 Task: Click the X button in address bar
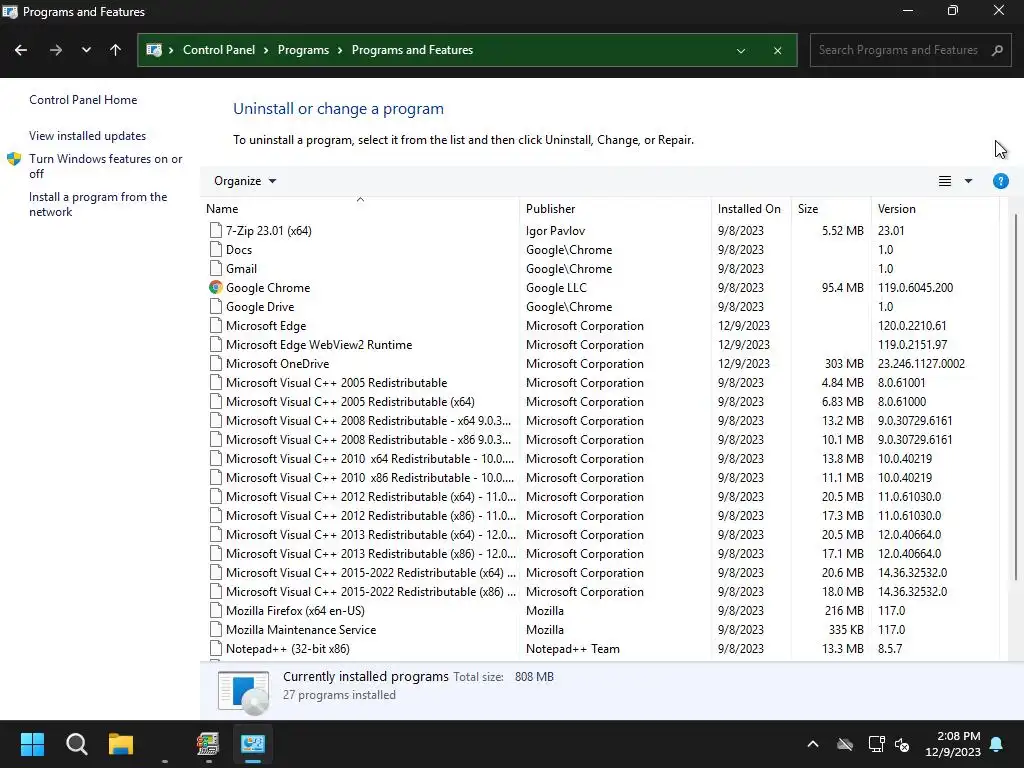777,51
